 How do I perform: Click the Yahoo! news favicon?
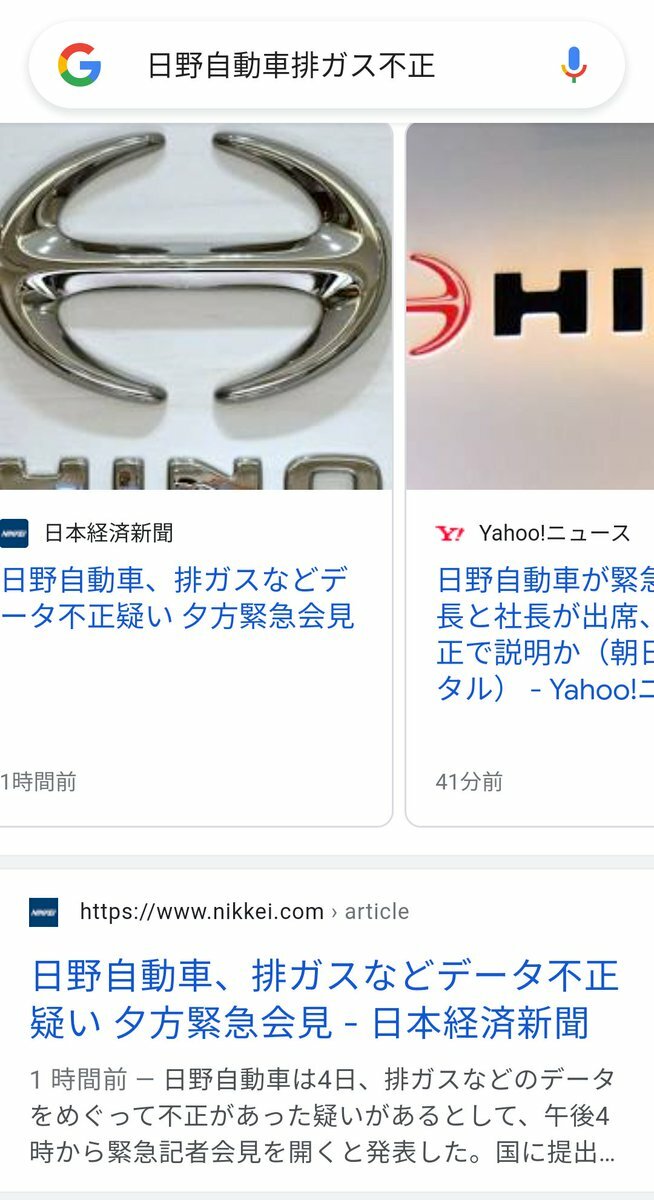tap(450, 533)
